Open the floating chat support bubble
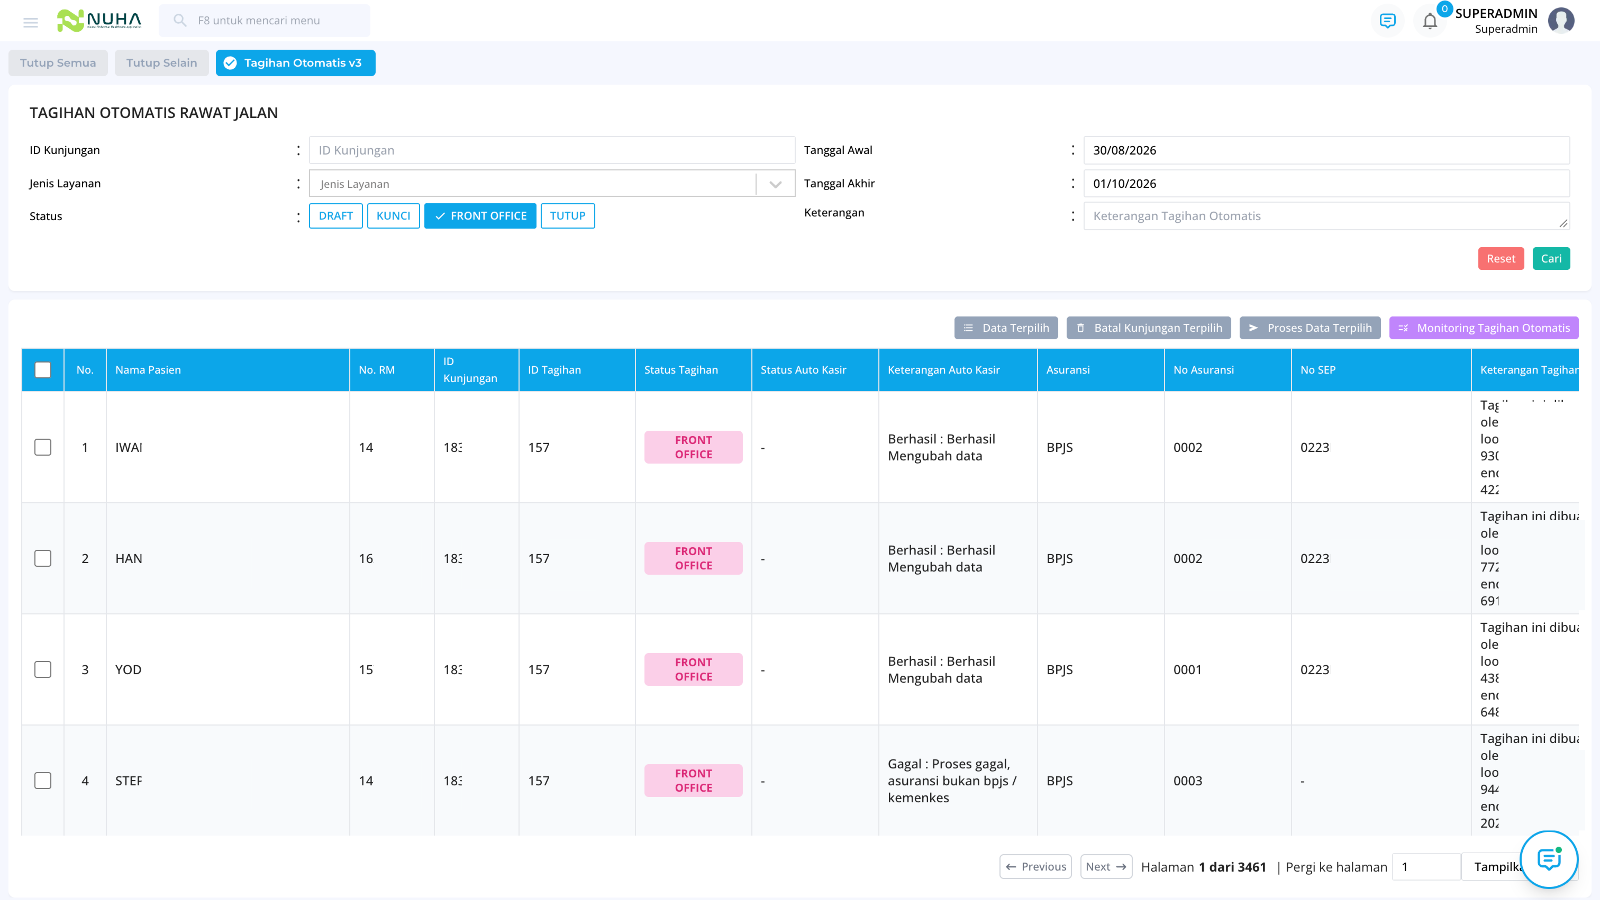The height and width of the screenshot is (900, 1600). pyautogui.click(x=1549, y=859)
